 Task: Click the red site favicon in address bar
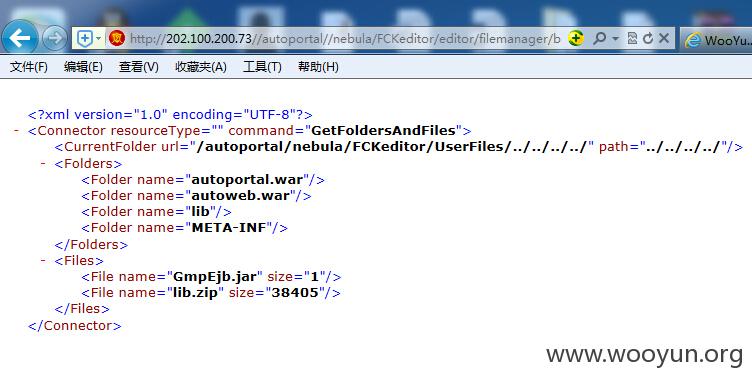pyautogui.click(x=117, y=38)
